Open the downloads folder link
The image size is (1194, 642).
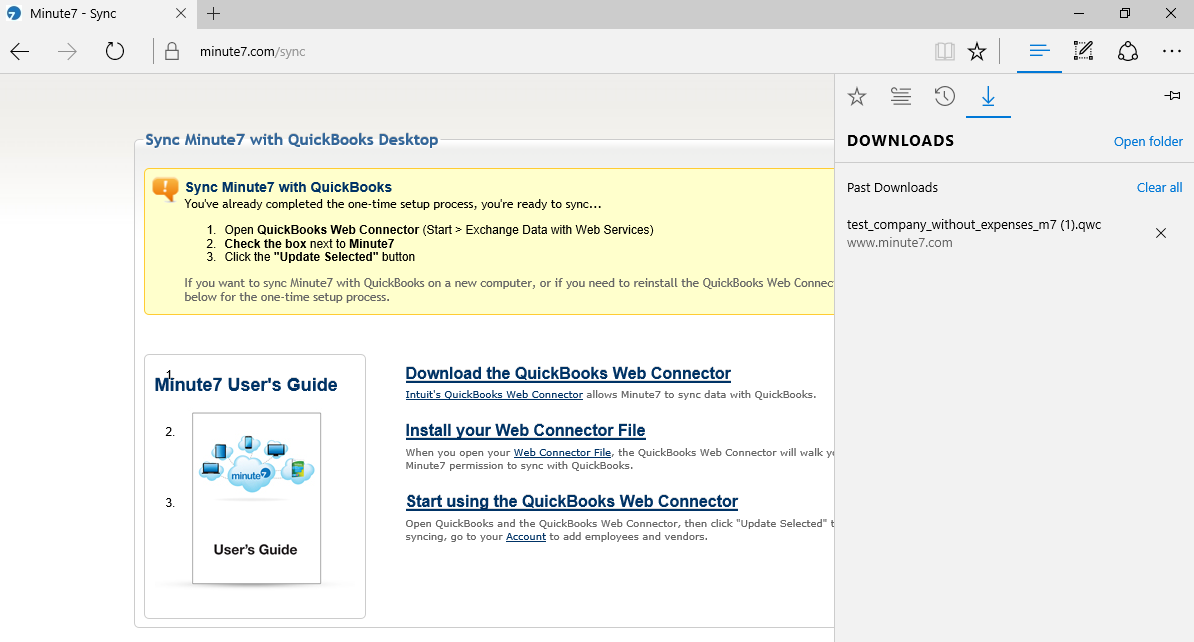click(1148, 142)
